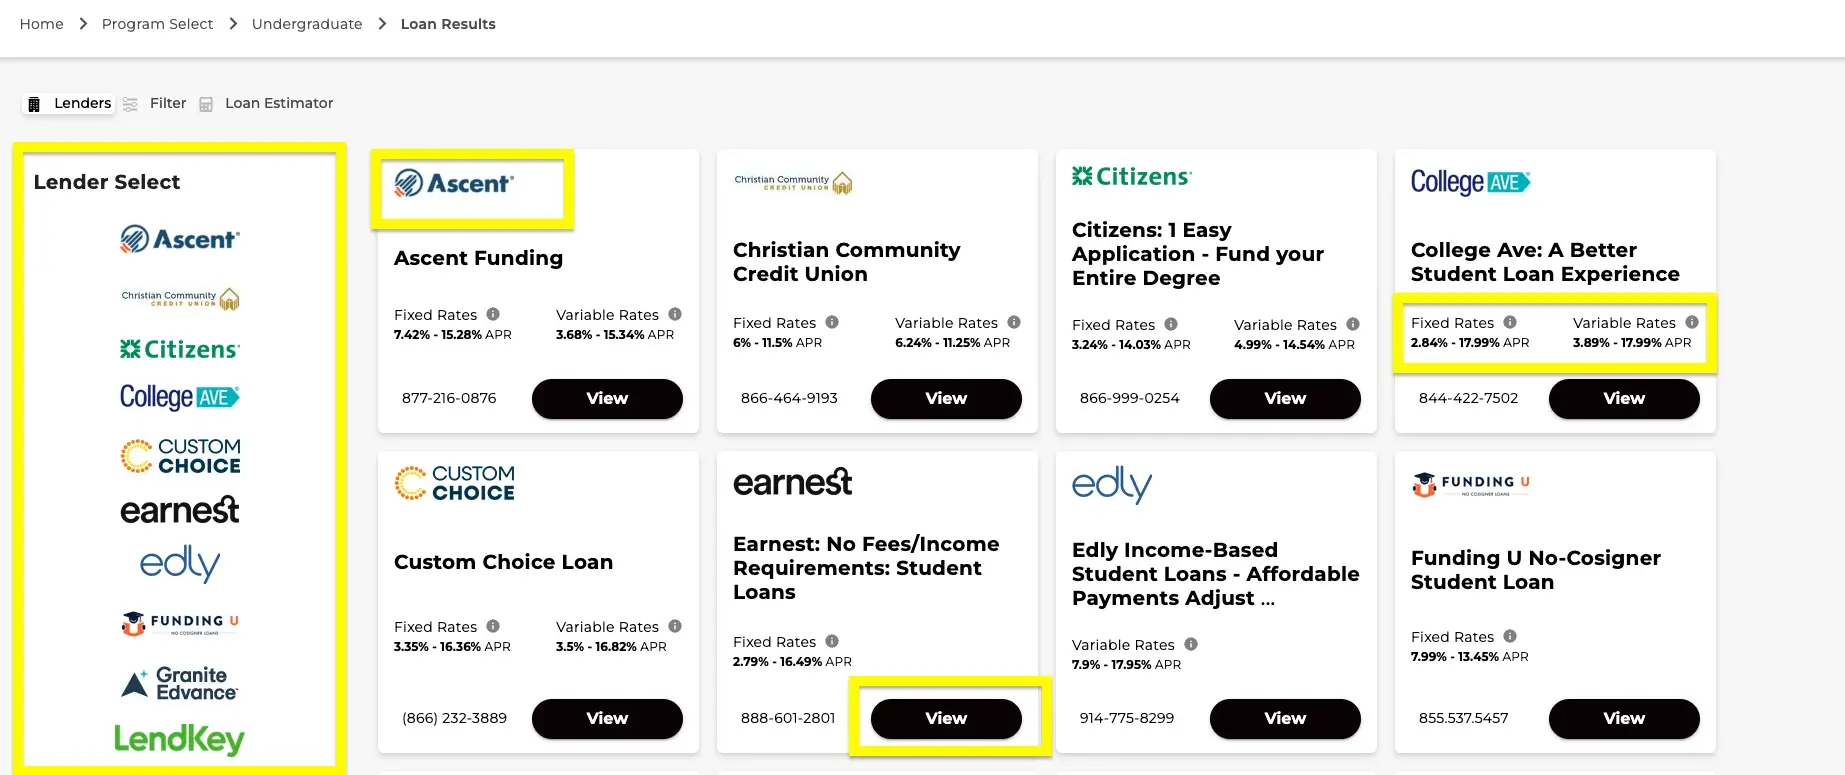The width and height of the screenshot is (1845, 775).
Task: Click the Granite Edvance logo in Lender Select
Action: point(179,682)
